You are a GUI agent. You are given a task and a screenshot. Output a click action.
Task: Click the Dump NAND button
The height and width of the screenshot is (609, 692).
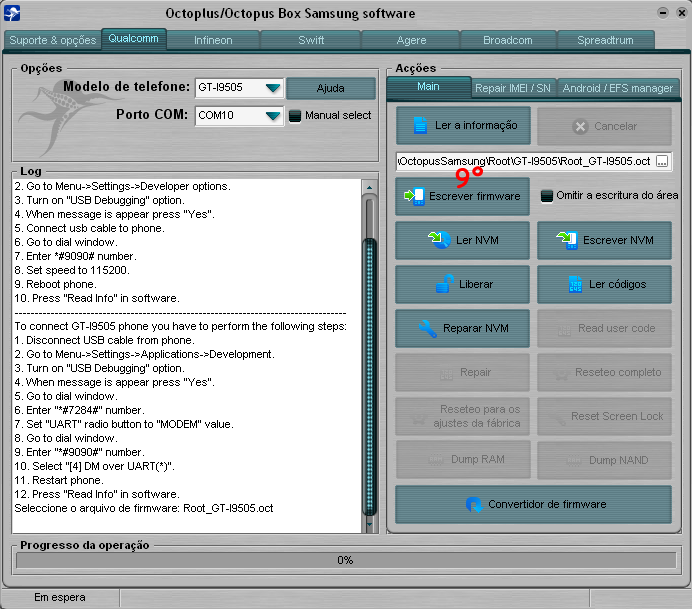pos(604,460)
